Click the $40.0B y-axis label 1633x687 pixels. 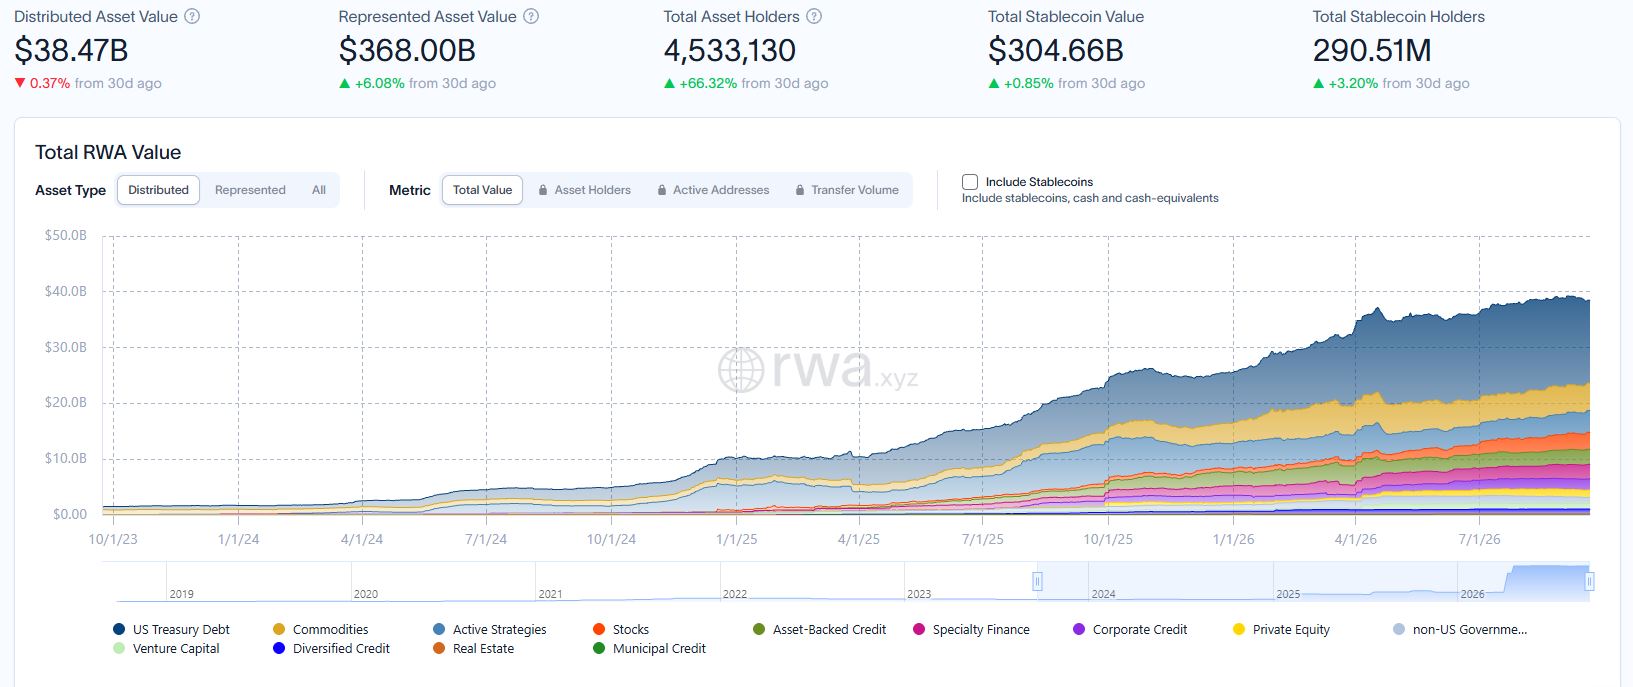point(66,291)
